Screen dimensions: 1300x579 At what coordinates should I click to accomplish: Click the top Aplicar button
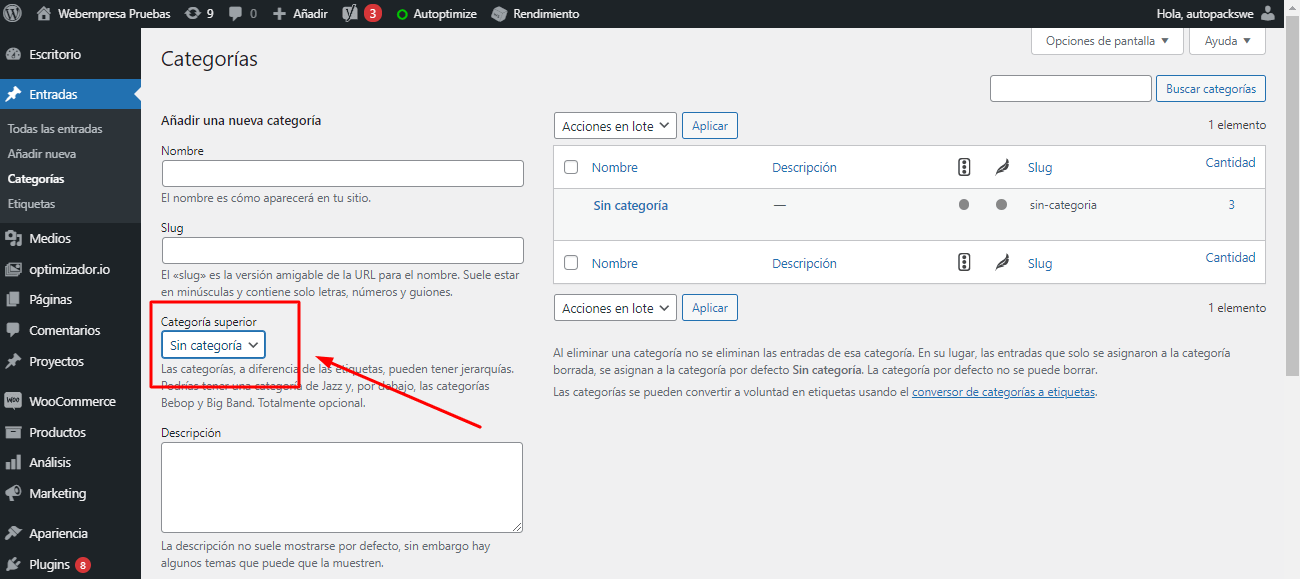point(710,126)
